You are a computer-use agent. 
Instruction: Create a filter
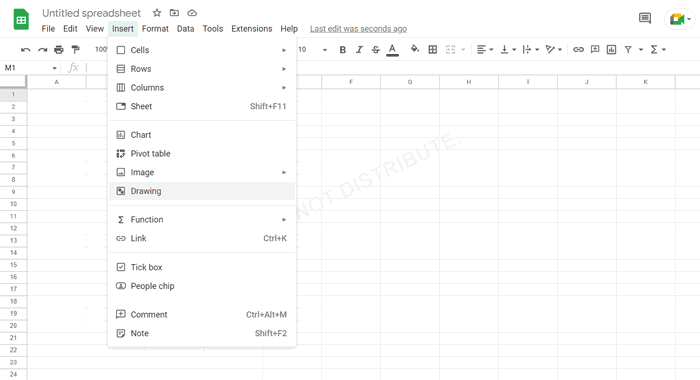(628, 50)
